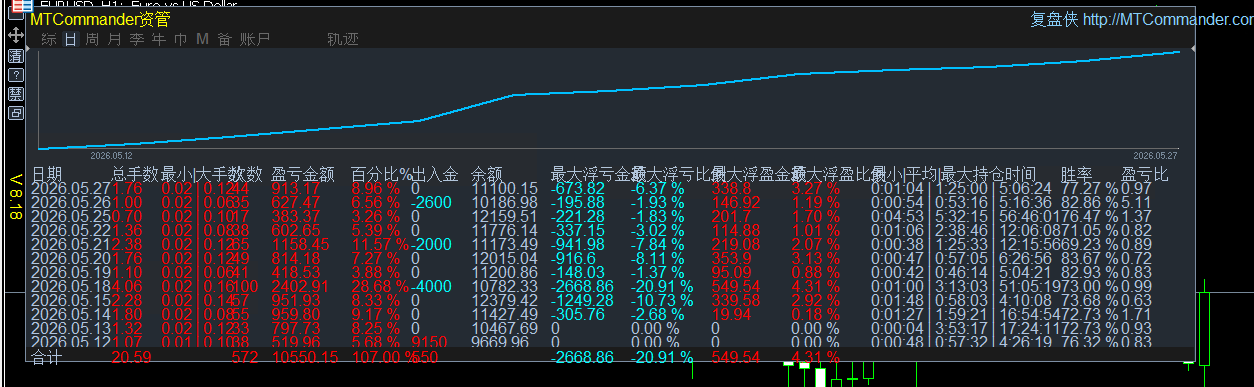Click the 合计 total row label
1254x387 pixels.
(47, 356)
